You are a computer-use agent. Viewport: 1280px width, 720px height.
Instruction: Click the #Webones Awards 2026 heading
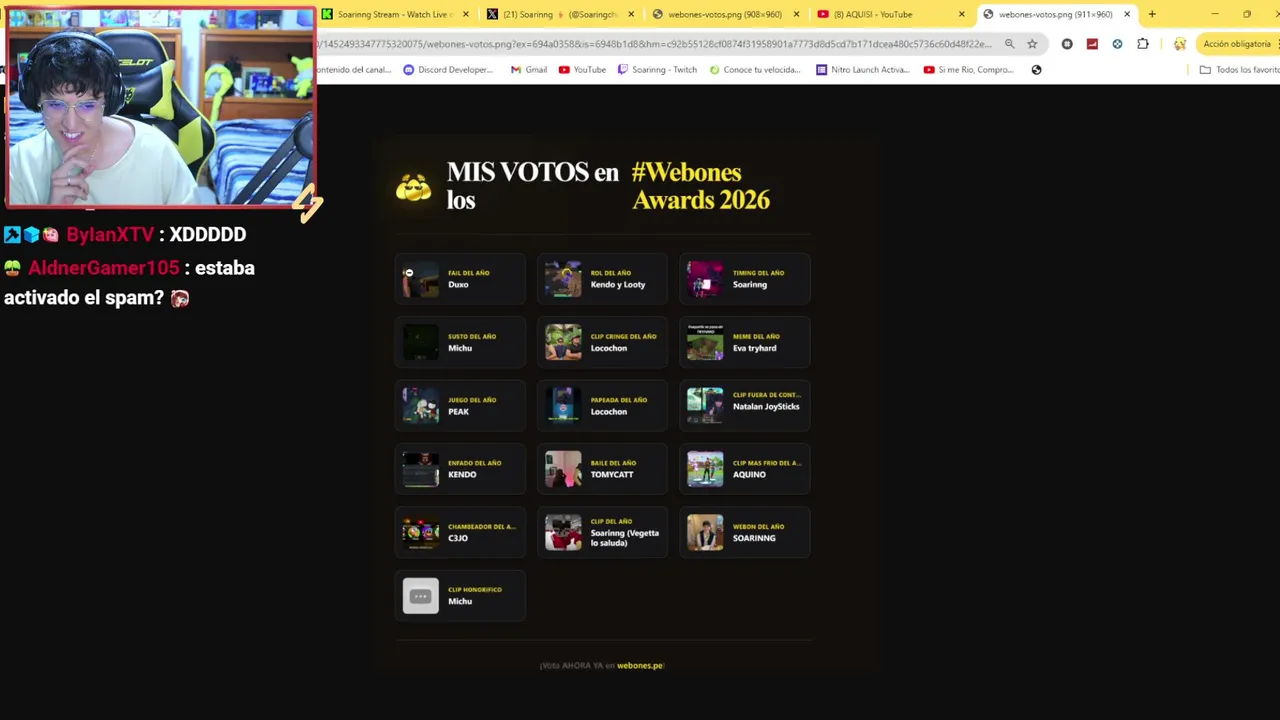point(701,186)
